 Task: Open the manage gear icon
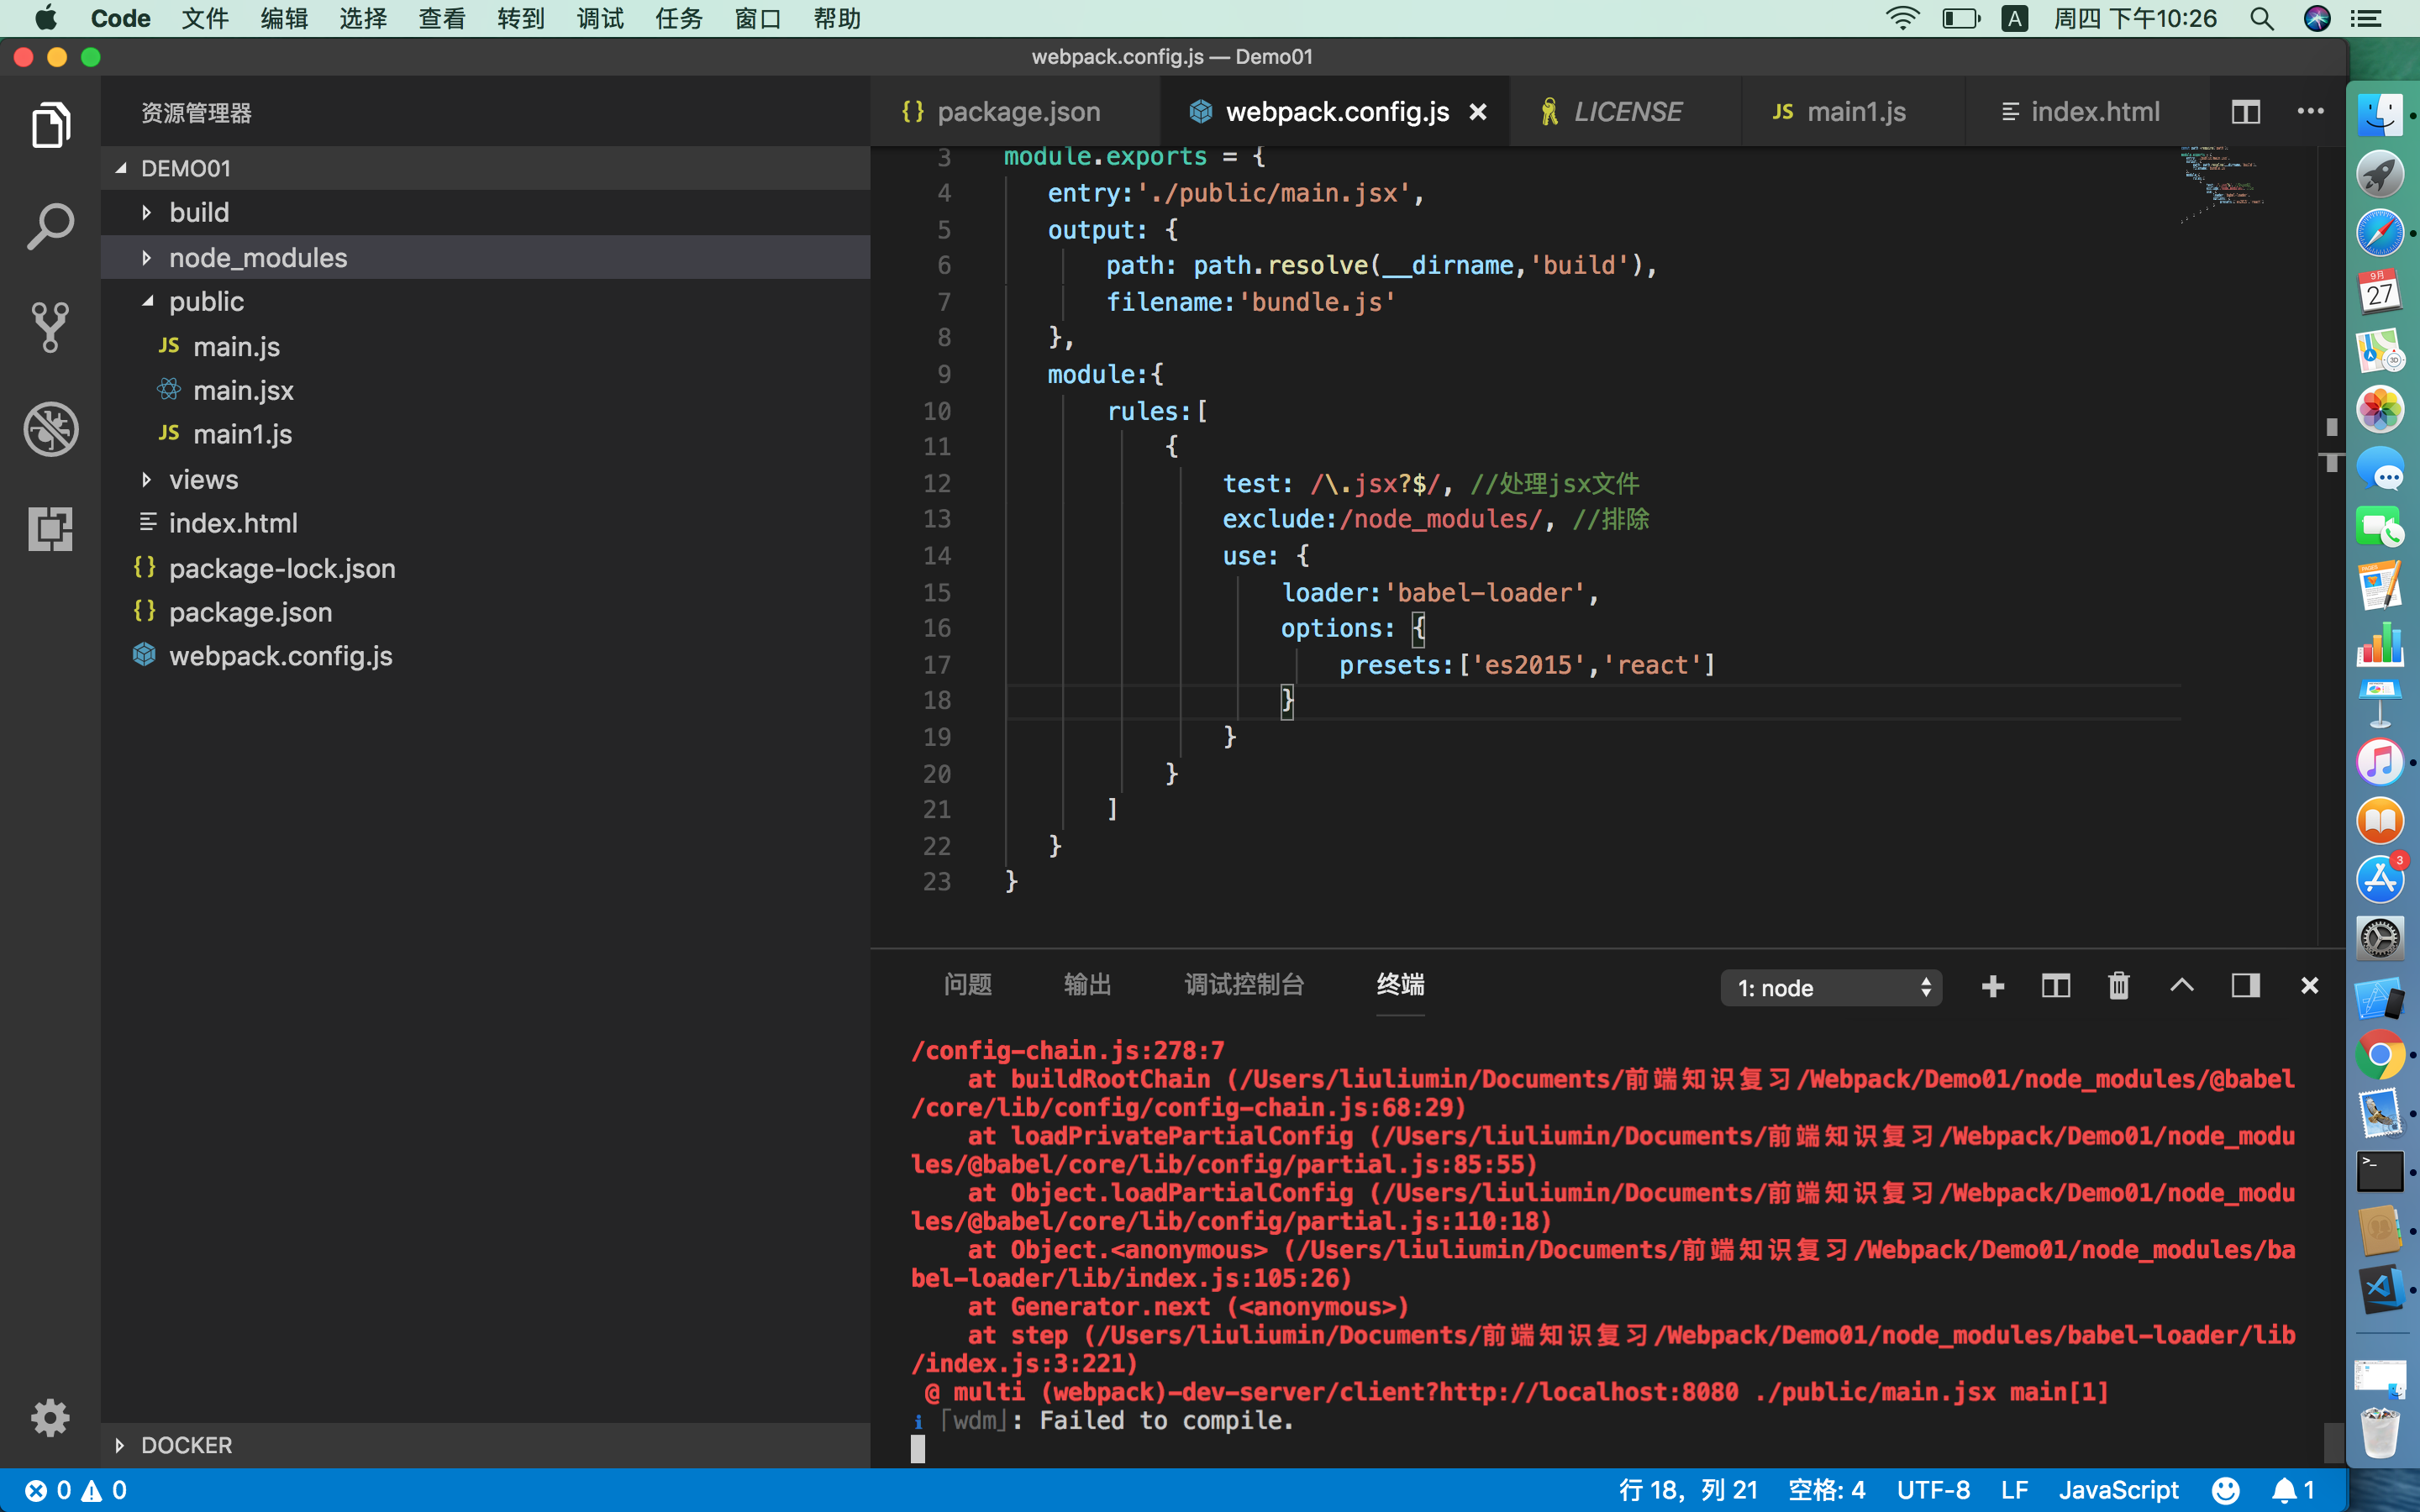[x=50, y=1417]
